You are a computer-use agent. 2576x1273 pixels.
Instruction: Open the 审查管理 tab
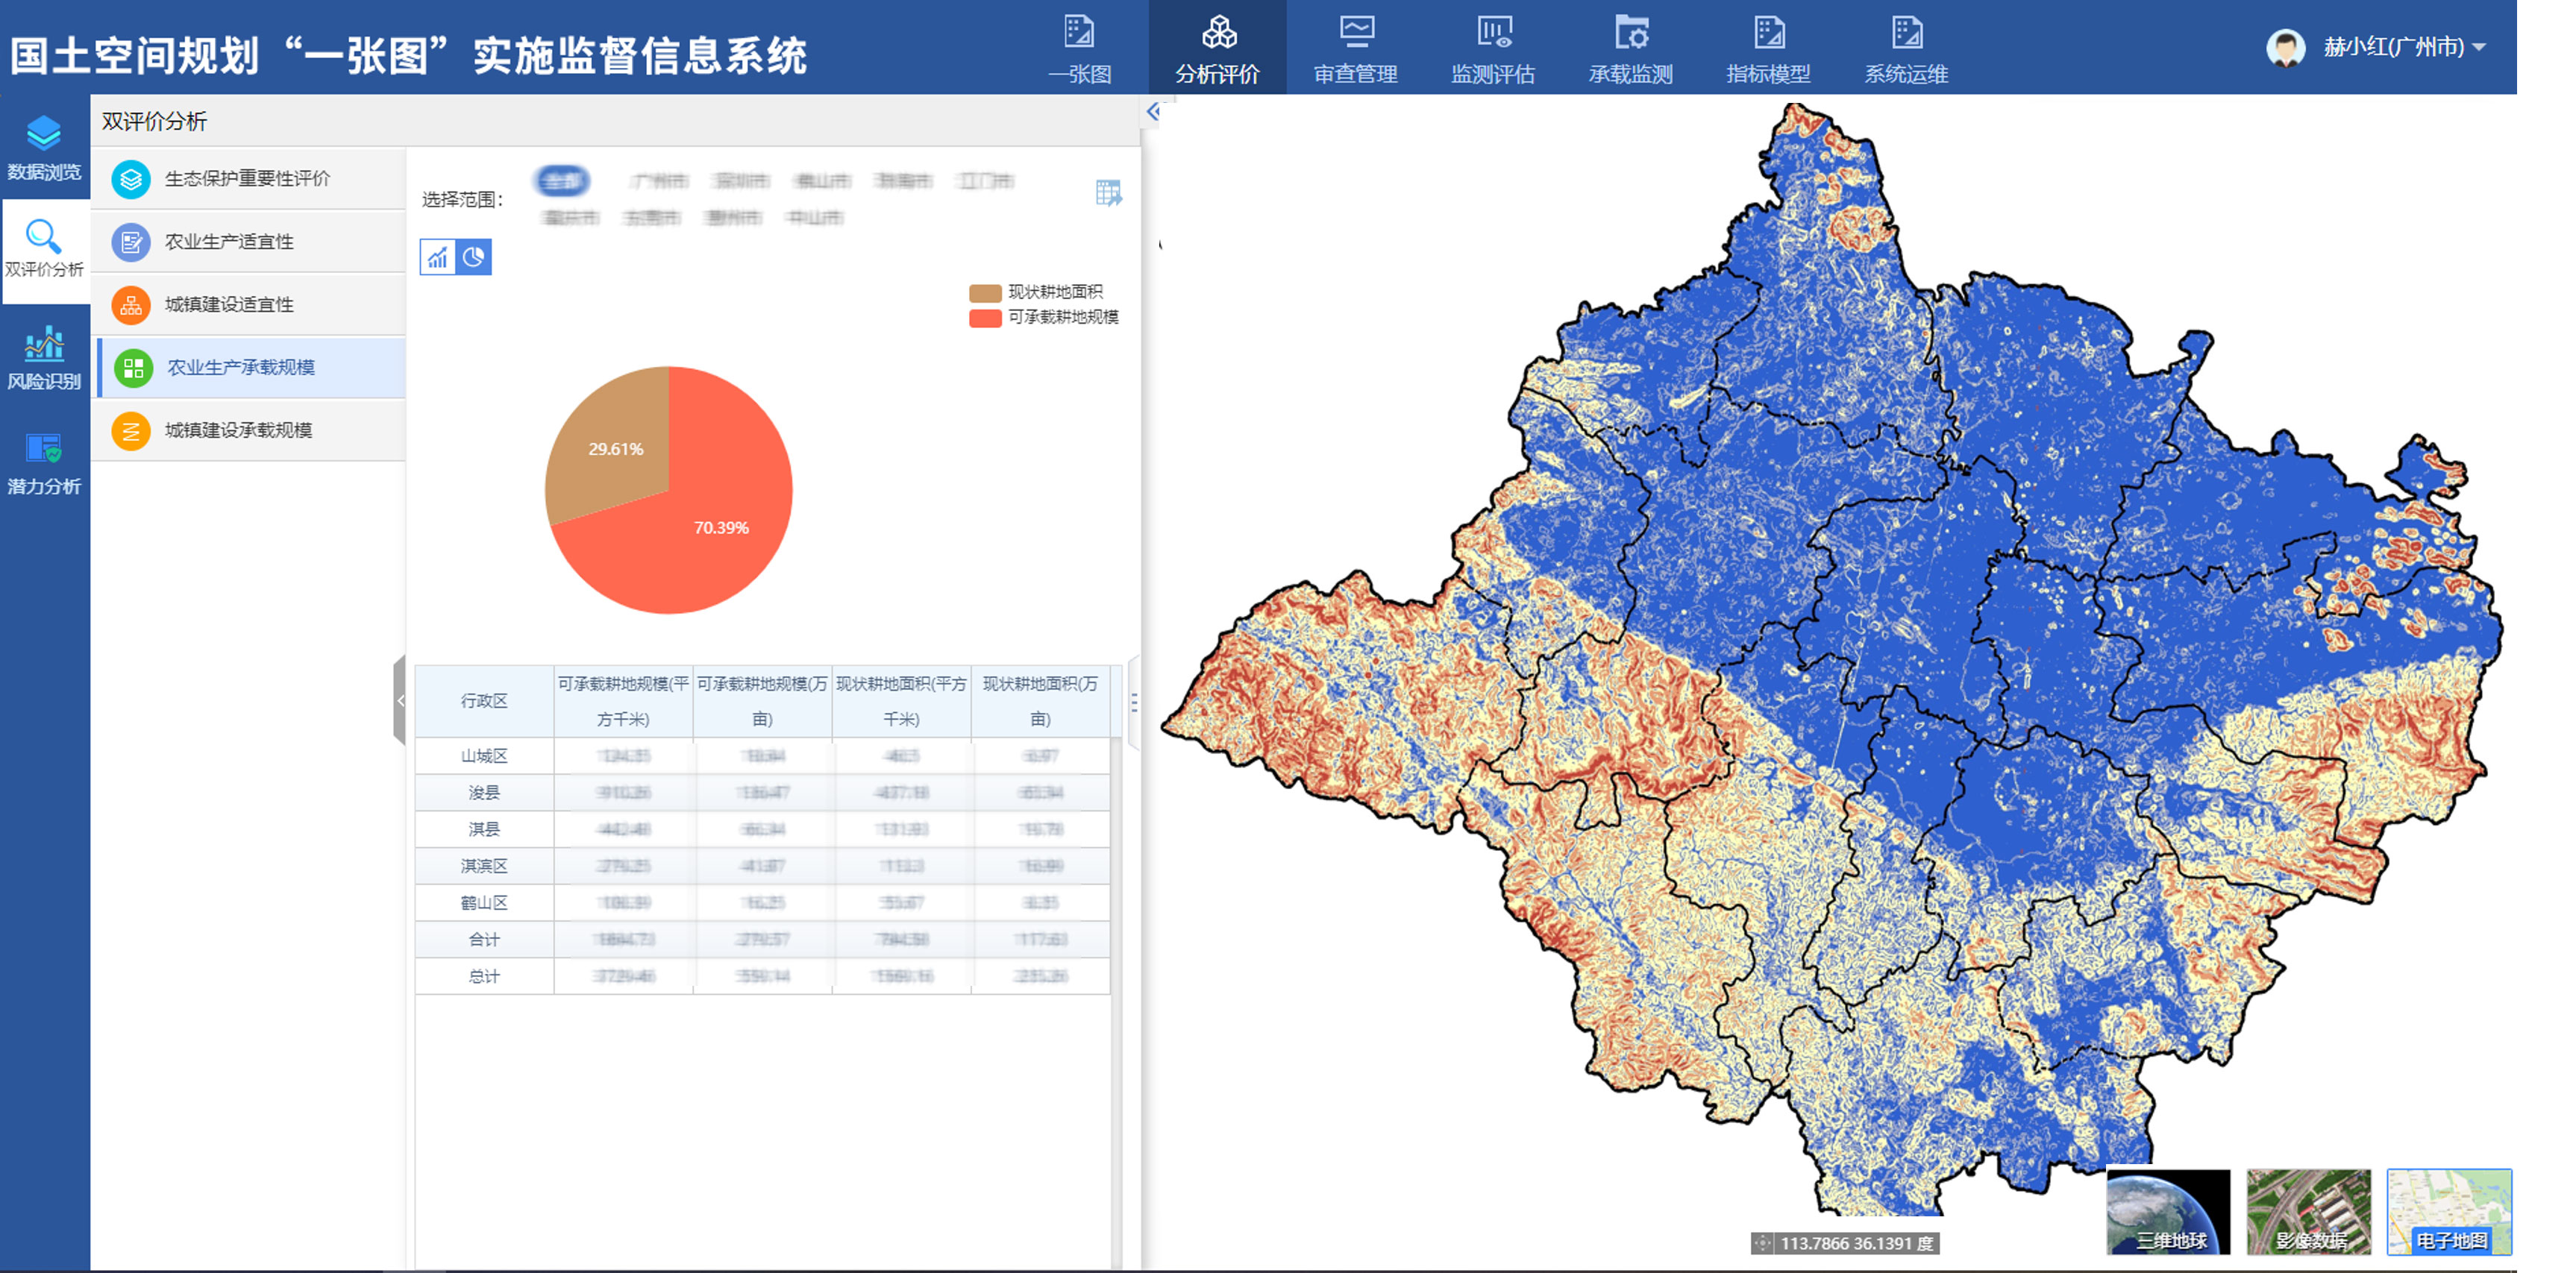click(1355, 49)
